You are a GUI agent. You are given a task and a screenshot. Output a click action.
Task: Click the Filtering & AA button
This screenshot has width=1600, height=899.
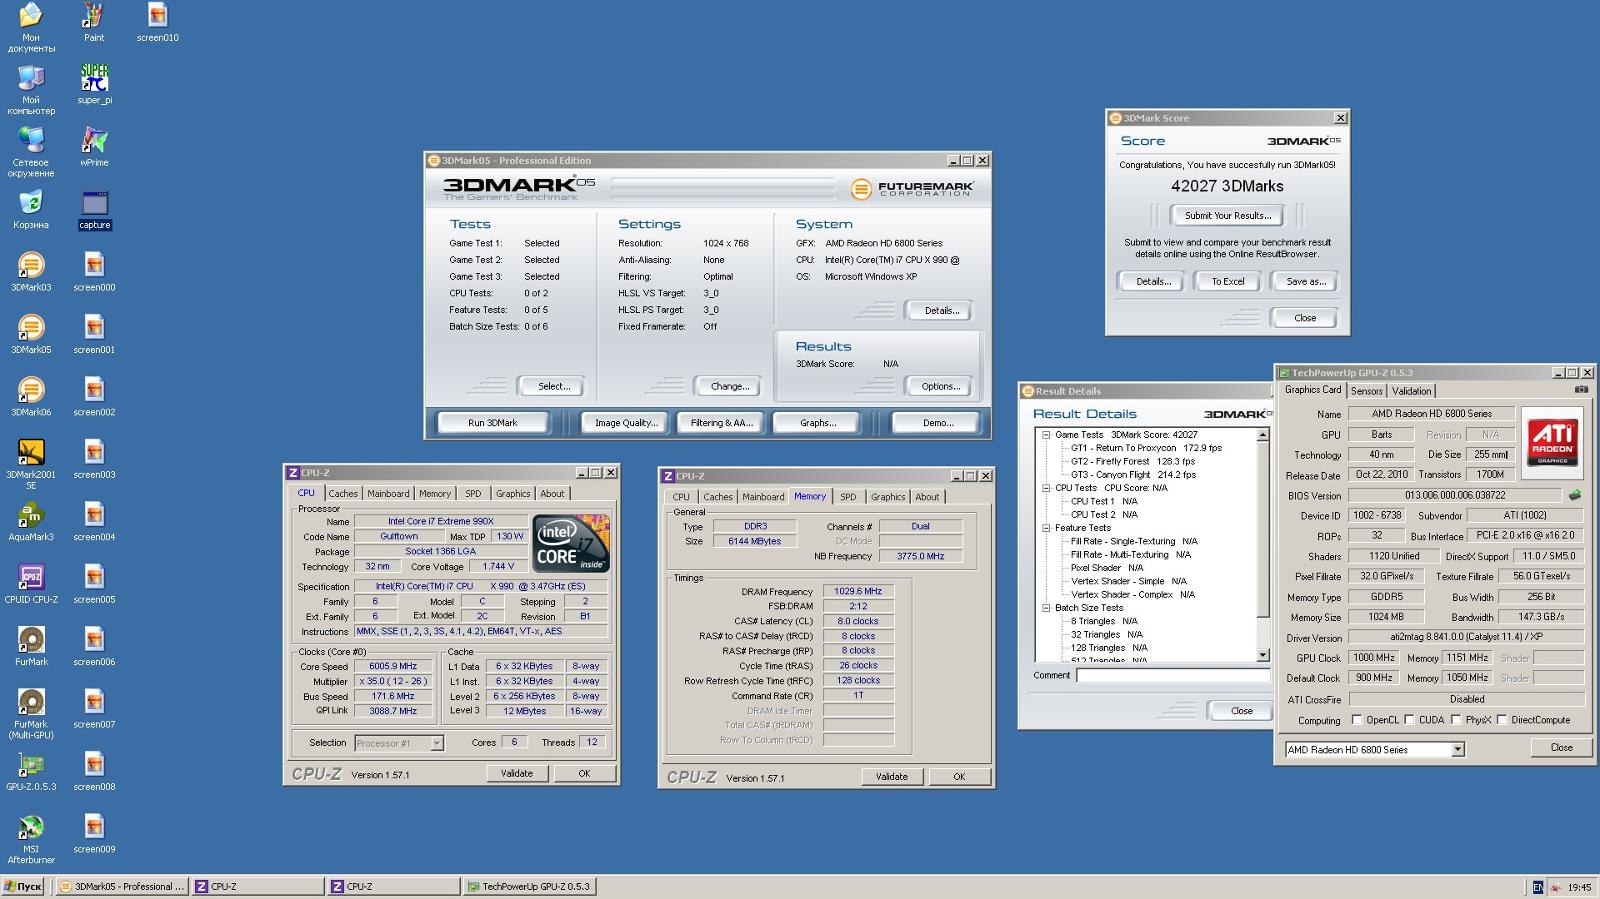click(721, 423)
